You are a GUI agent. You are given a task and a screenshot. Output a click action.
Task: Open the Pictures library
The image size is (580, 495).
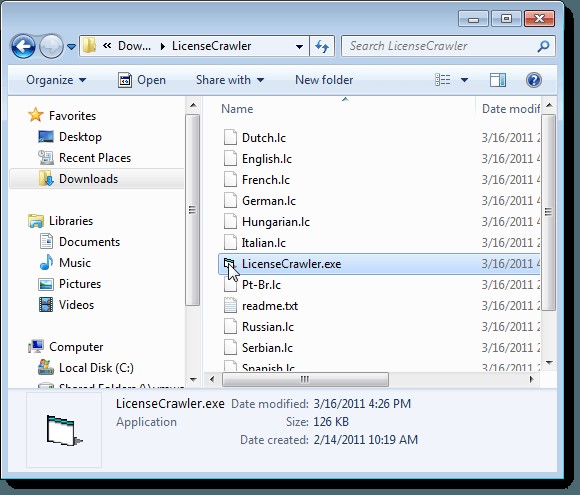click(x=70, y=284)
